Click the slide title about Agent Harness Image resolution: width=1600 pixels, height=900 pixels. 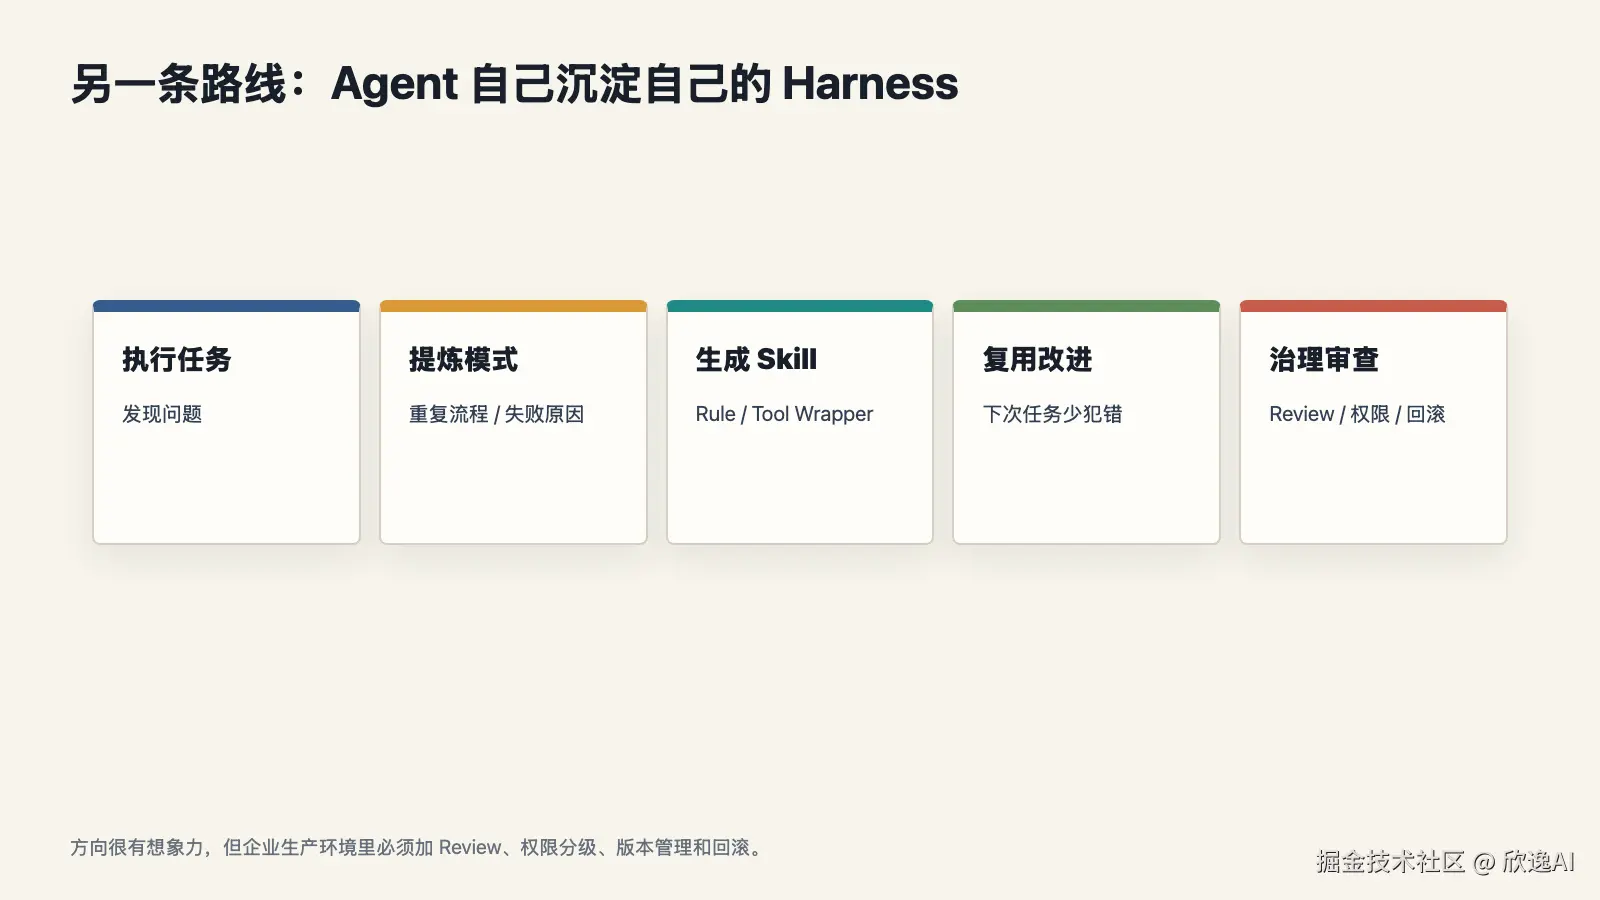(x=514, y=84)
